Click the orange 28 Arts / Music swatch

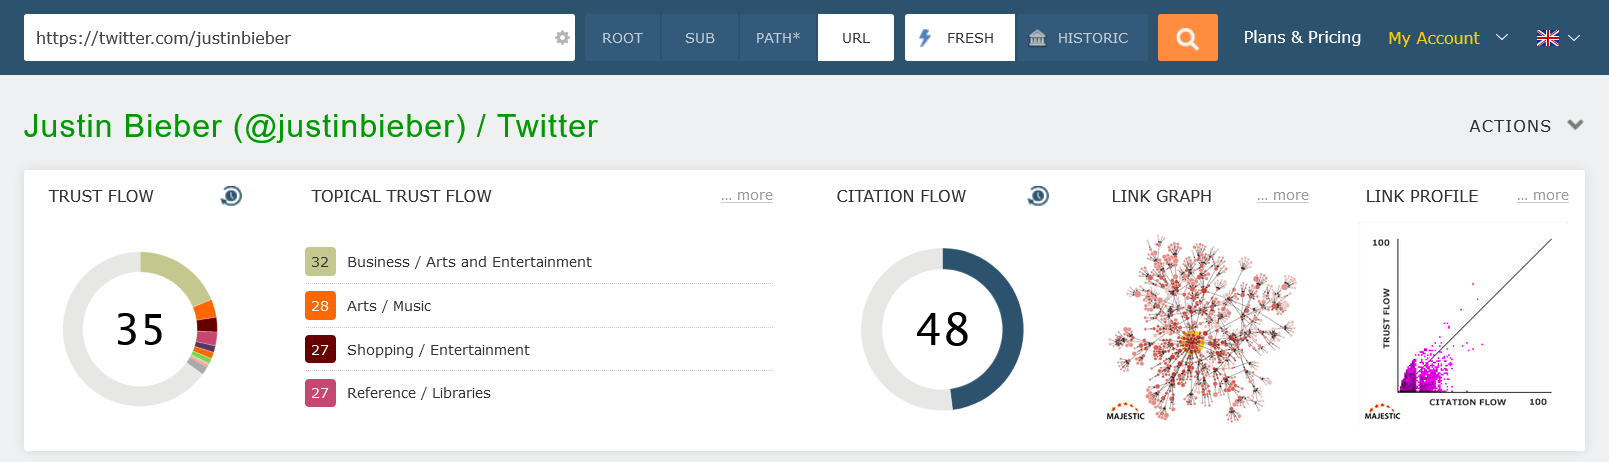(320, 306)
